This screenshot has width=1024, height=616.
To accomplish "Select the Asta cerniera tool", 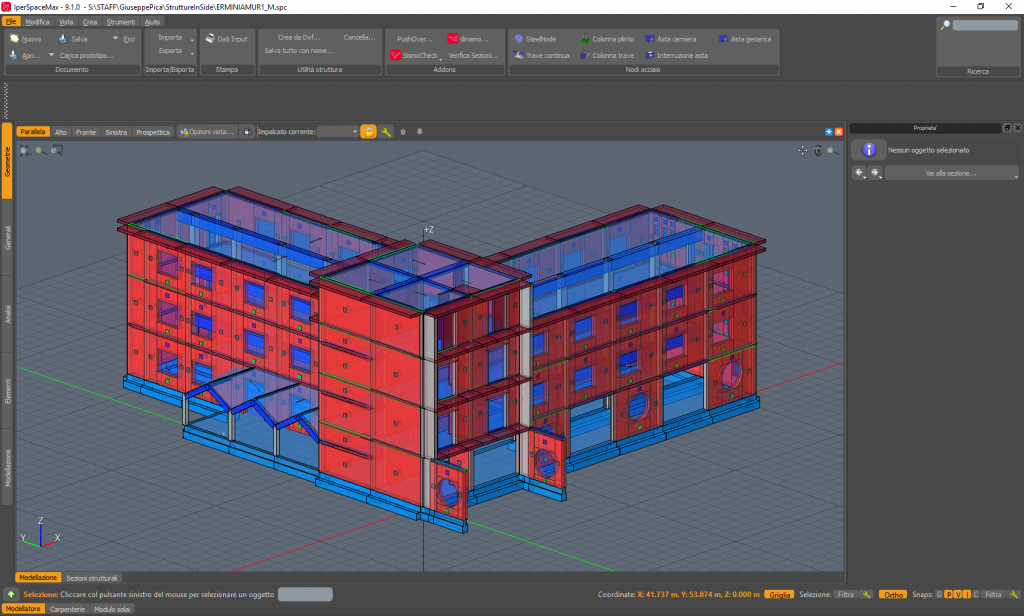I will click(x=676, y=39).
